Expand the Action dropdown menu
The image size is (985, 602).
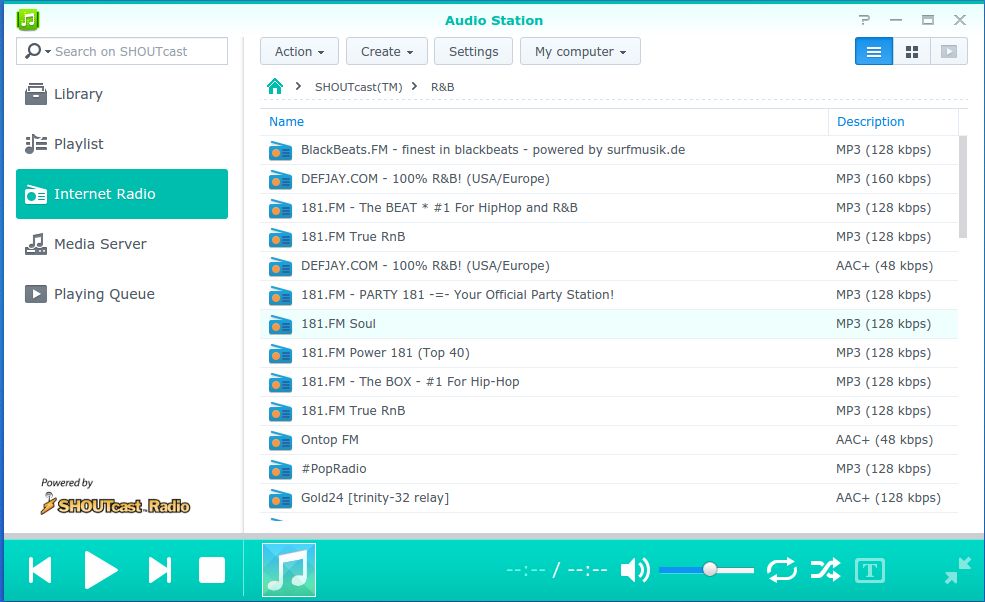tap(300, 52)
